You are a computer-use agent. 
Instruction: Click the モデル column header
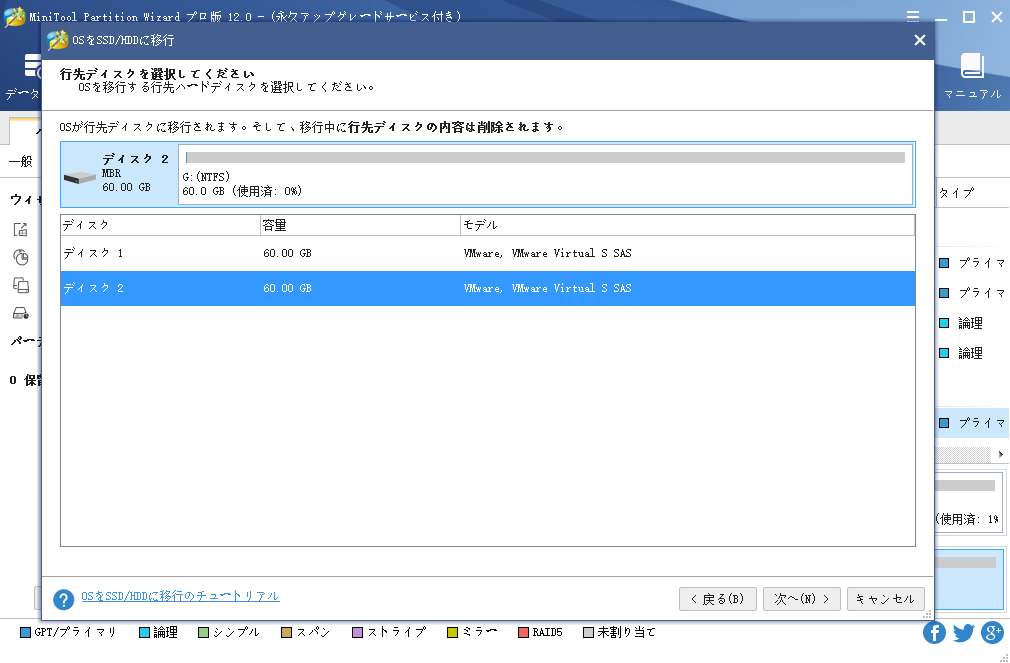tap(687, 226)
